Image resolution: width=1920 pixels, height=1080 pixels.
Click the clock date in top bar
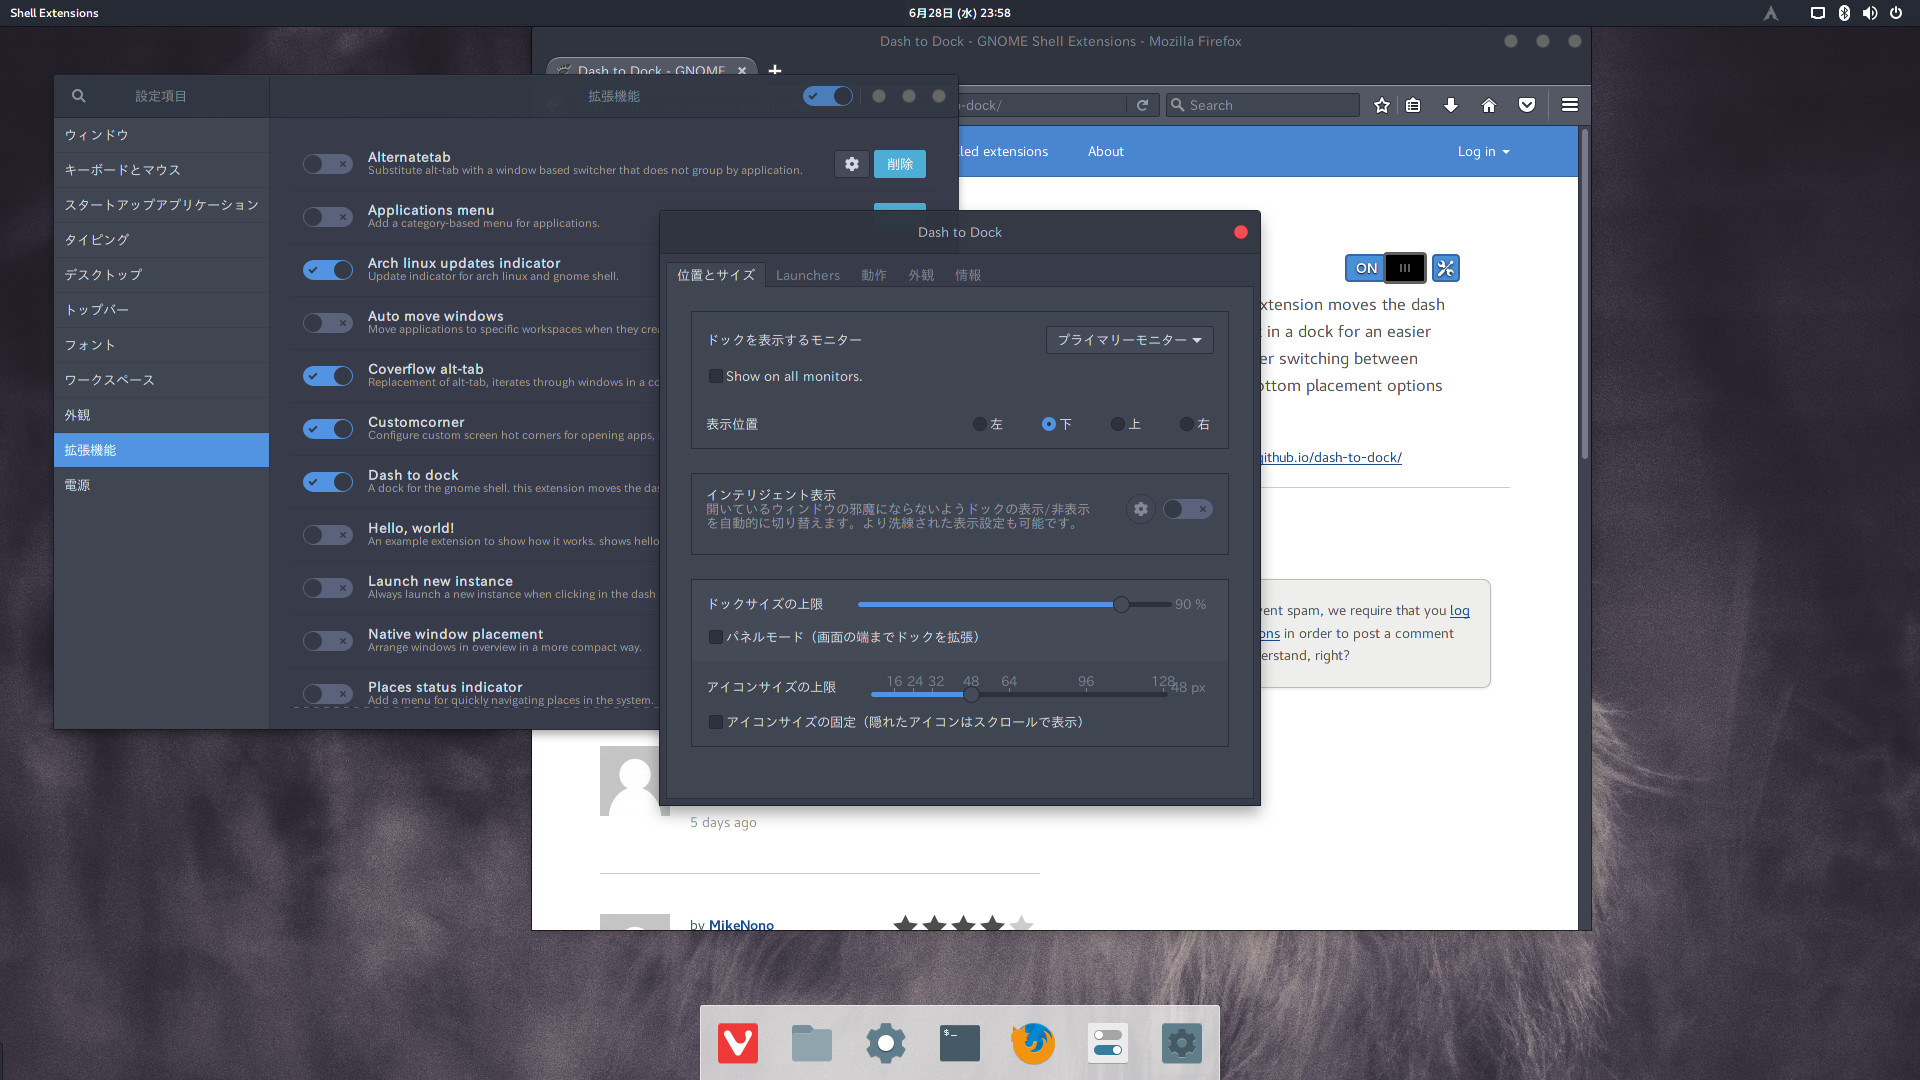960,13
